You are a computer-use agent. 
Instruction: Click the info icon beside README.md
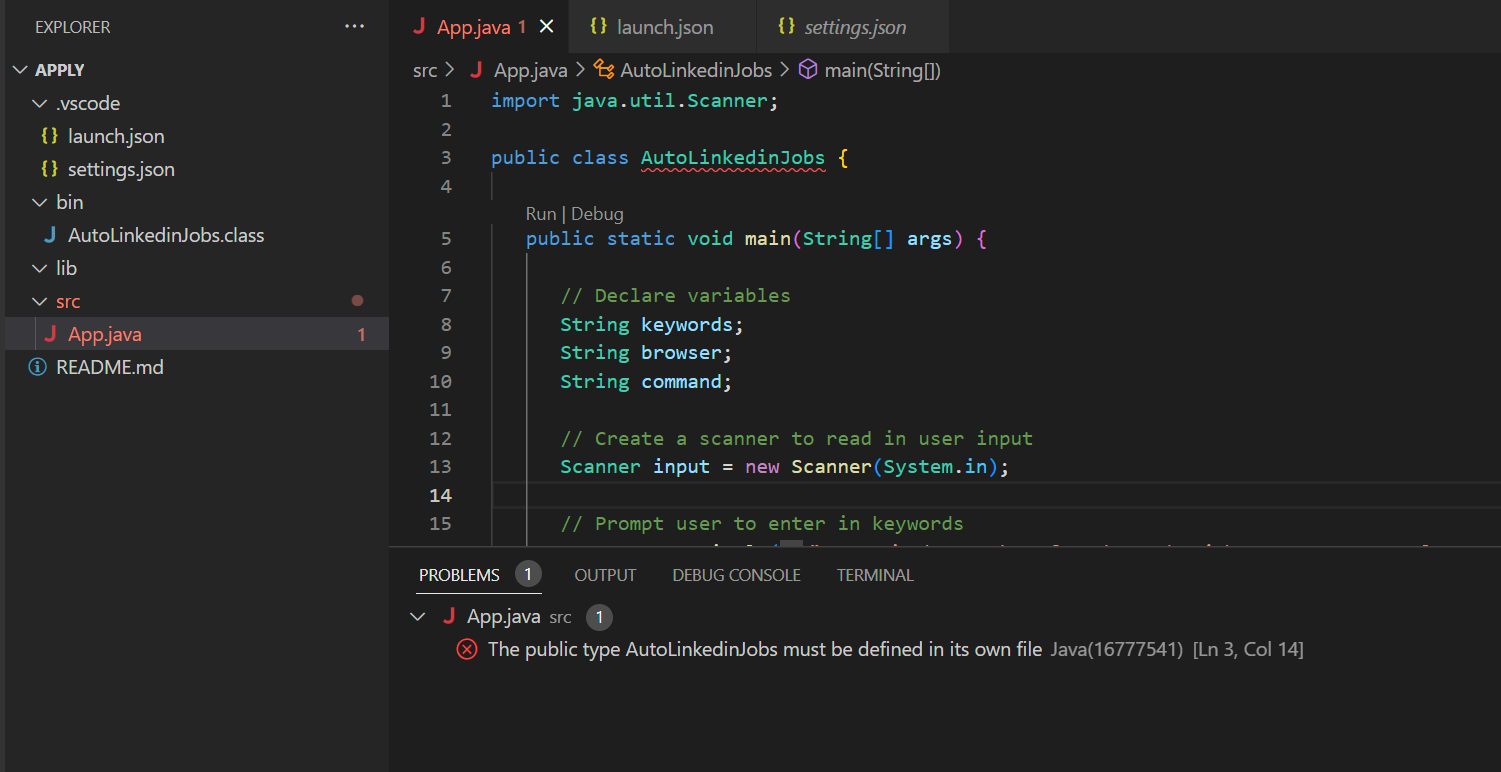pyautogui.click(x=37, y=367)
